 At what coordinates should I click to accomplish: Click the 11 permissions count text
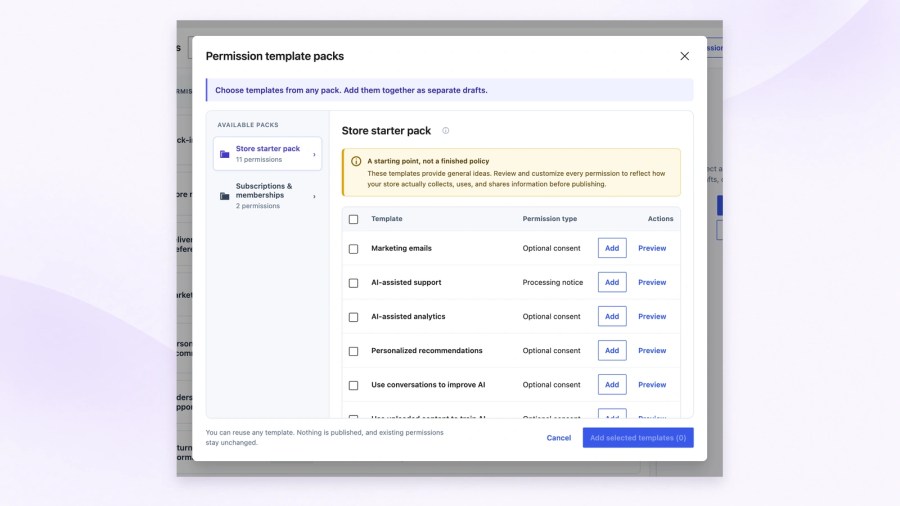(x=258, y=159)
